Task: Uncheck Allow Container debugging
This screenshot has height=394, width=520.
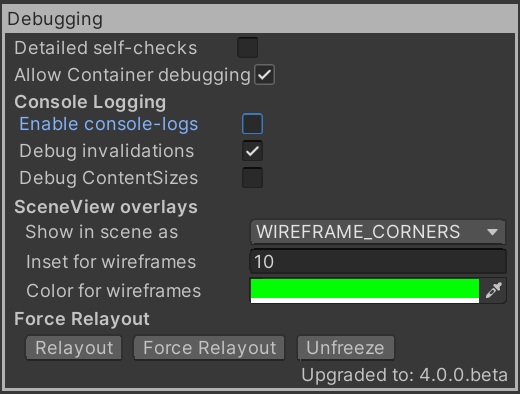Action: (x=264, y=75)
